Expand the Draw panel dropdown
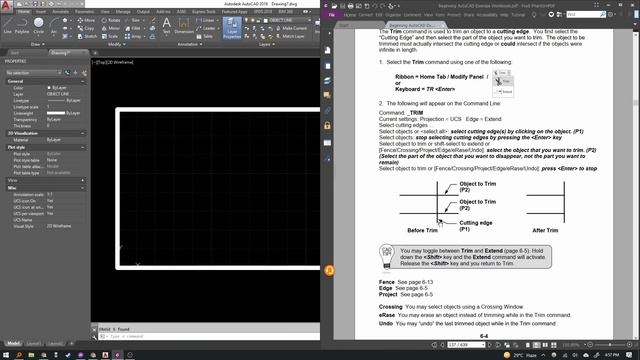The image size is (640, 360). click(x=38, y=44)
